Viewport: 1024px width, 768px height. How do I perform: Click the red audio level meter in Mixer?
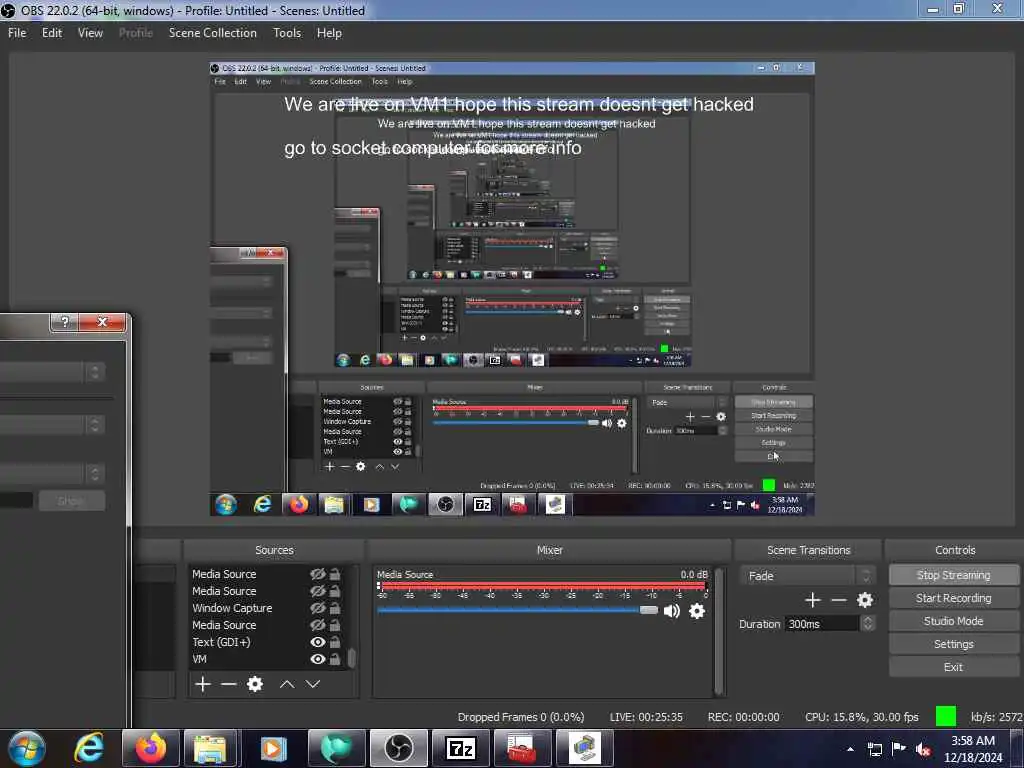(542, 586)
